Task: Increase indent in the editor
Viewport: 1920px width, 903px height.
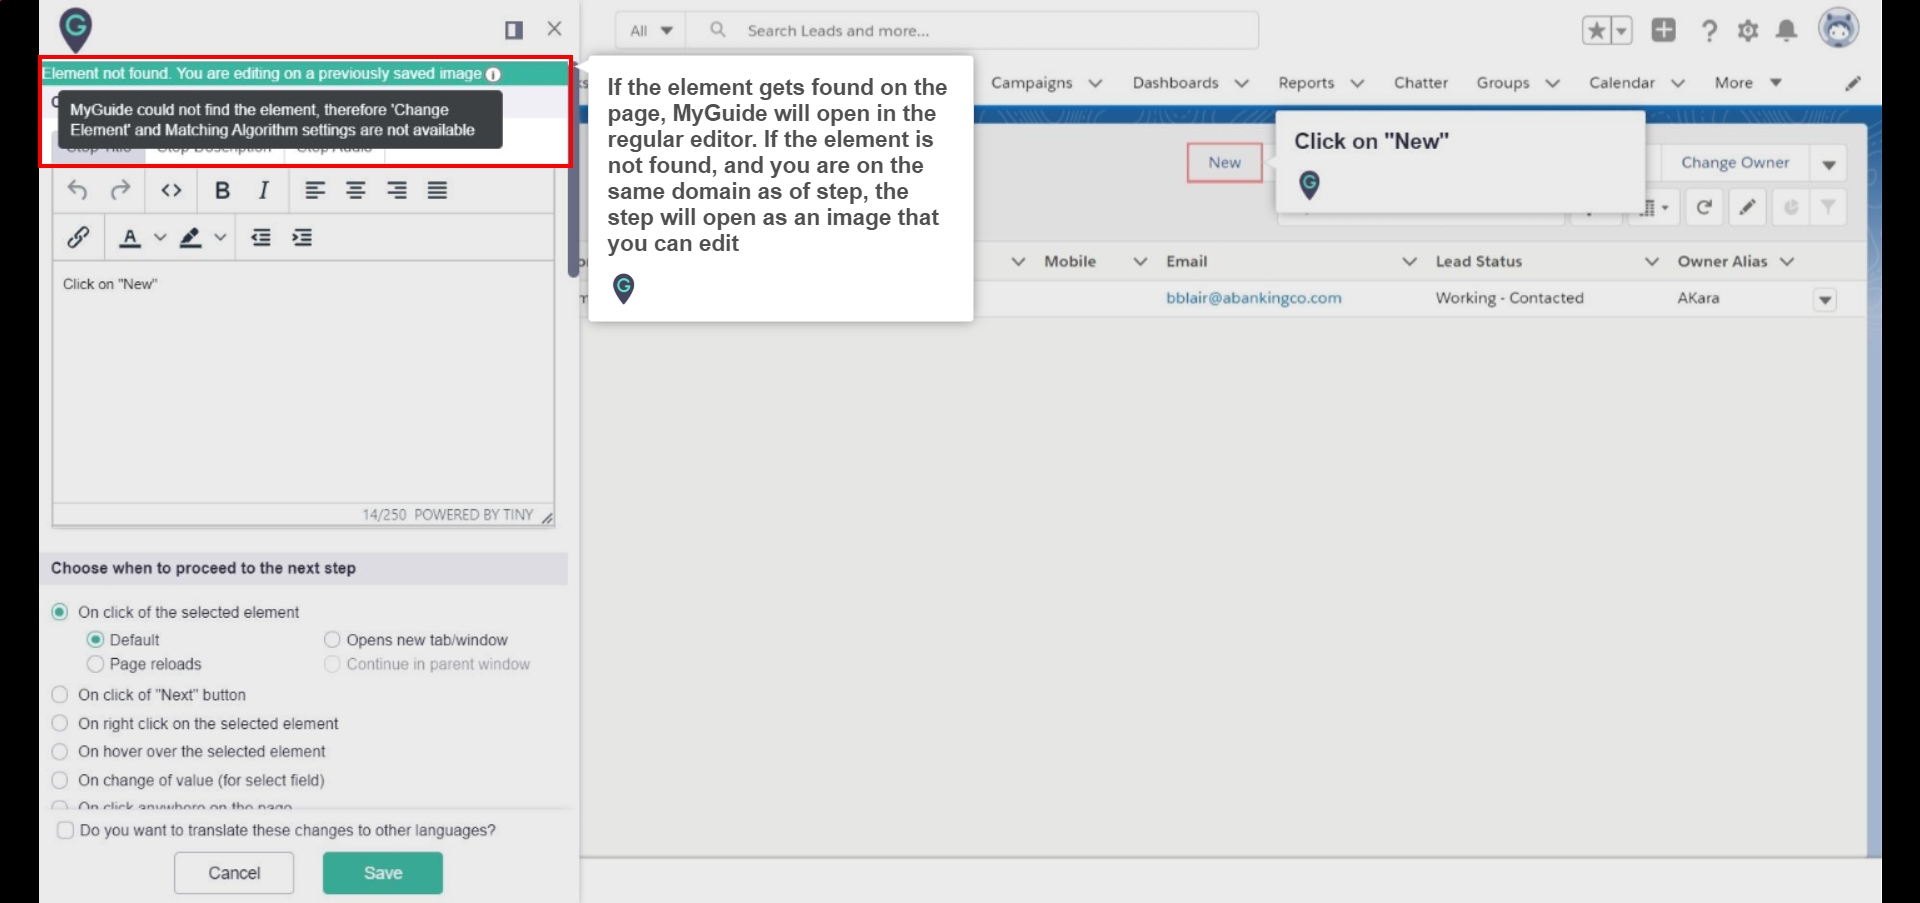Action: (302, 237)
